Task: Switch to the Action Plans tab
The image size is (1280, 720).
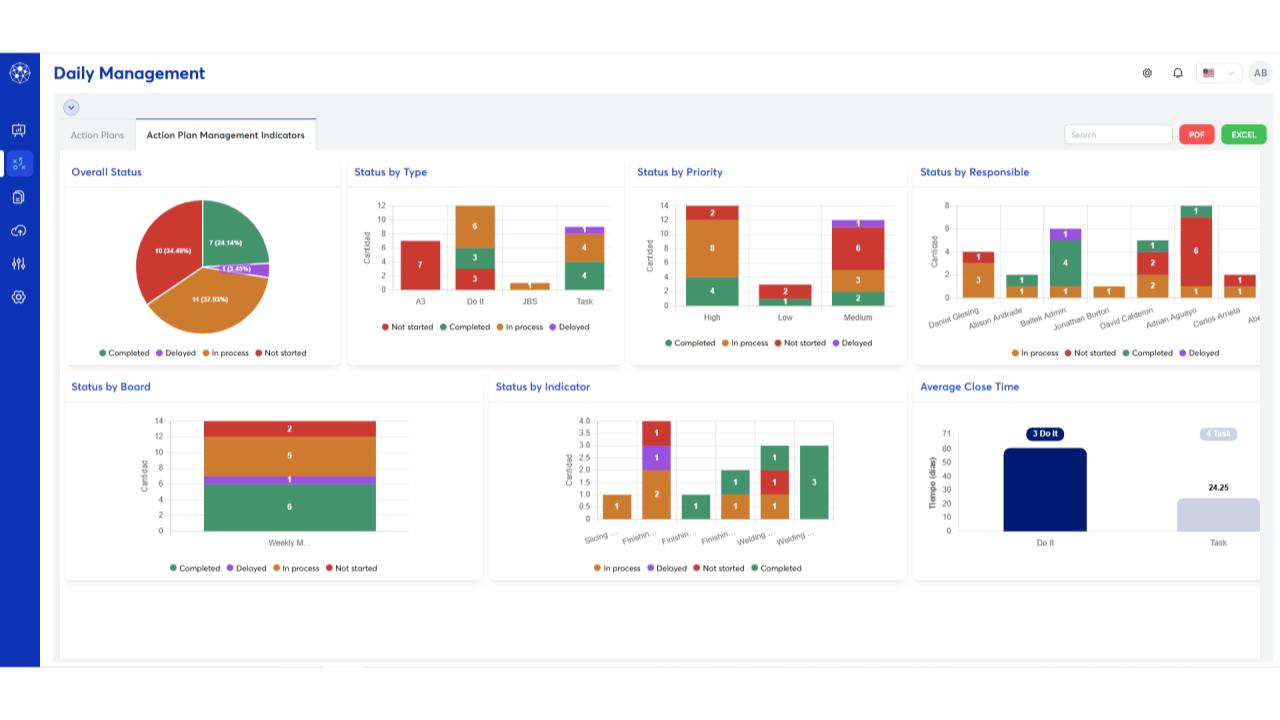Action: click(x=97, y=135)
